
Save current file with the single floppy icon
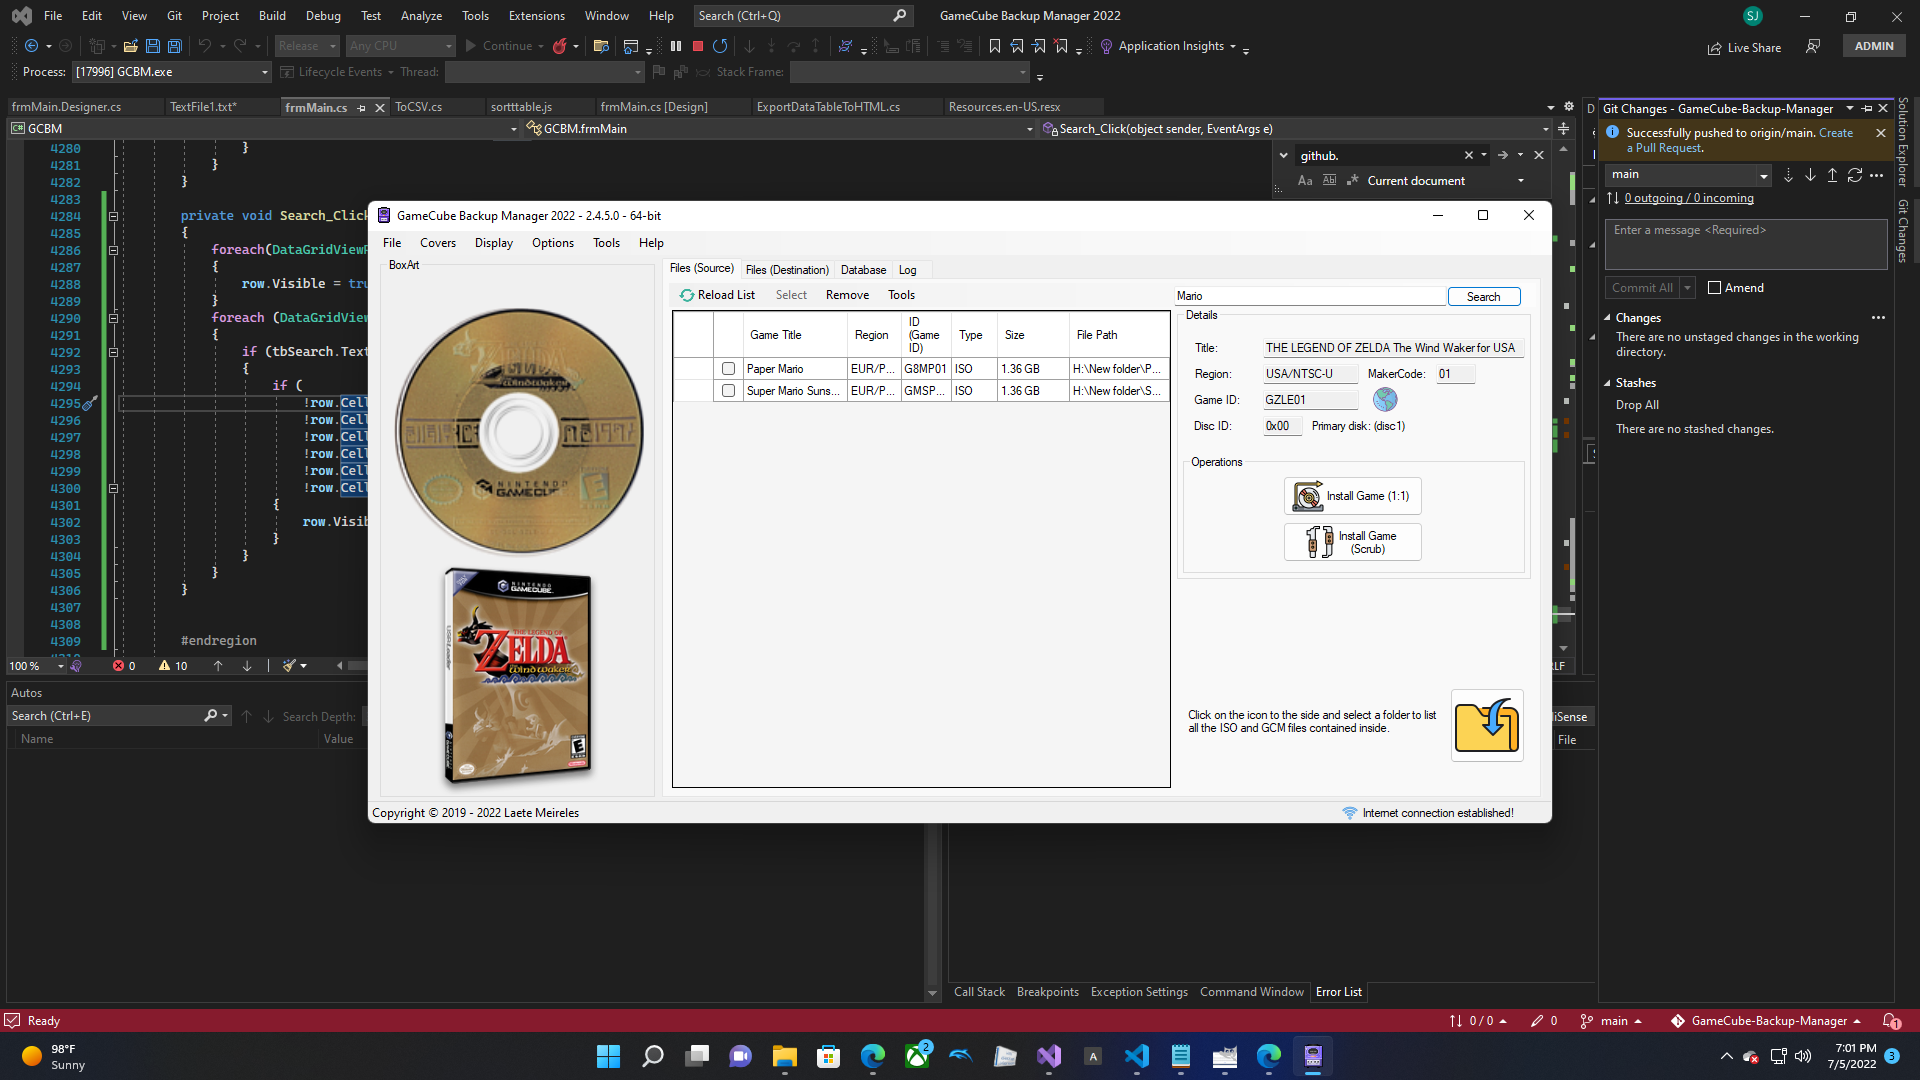pos(153,46)
